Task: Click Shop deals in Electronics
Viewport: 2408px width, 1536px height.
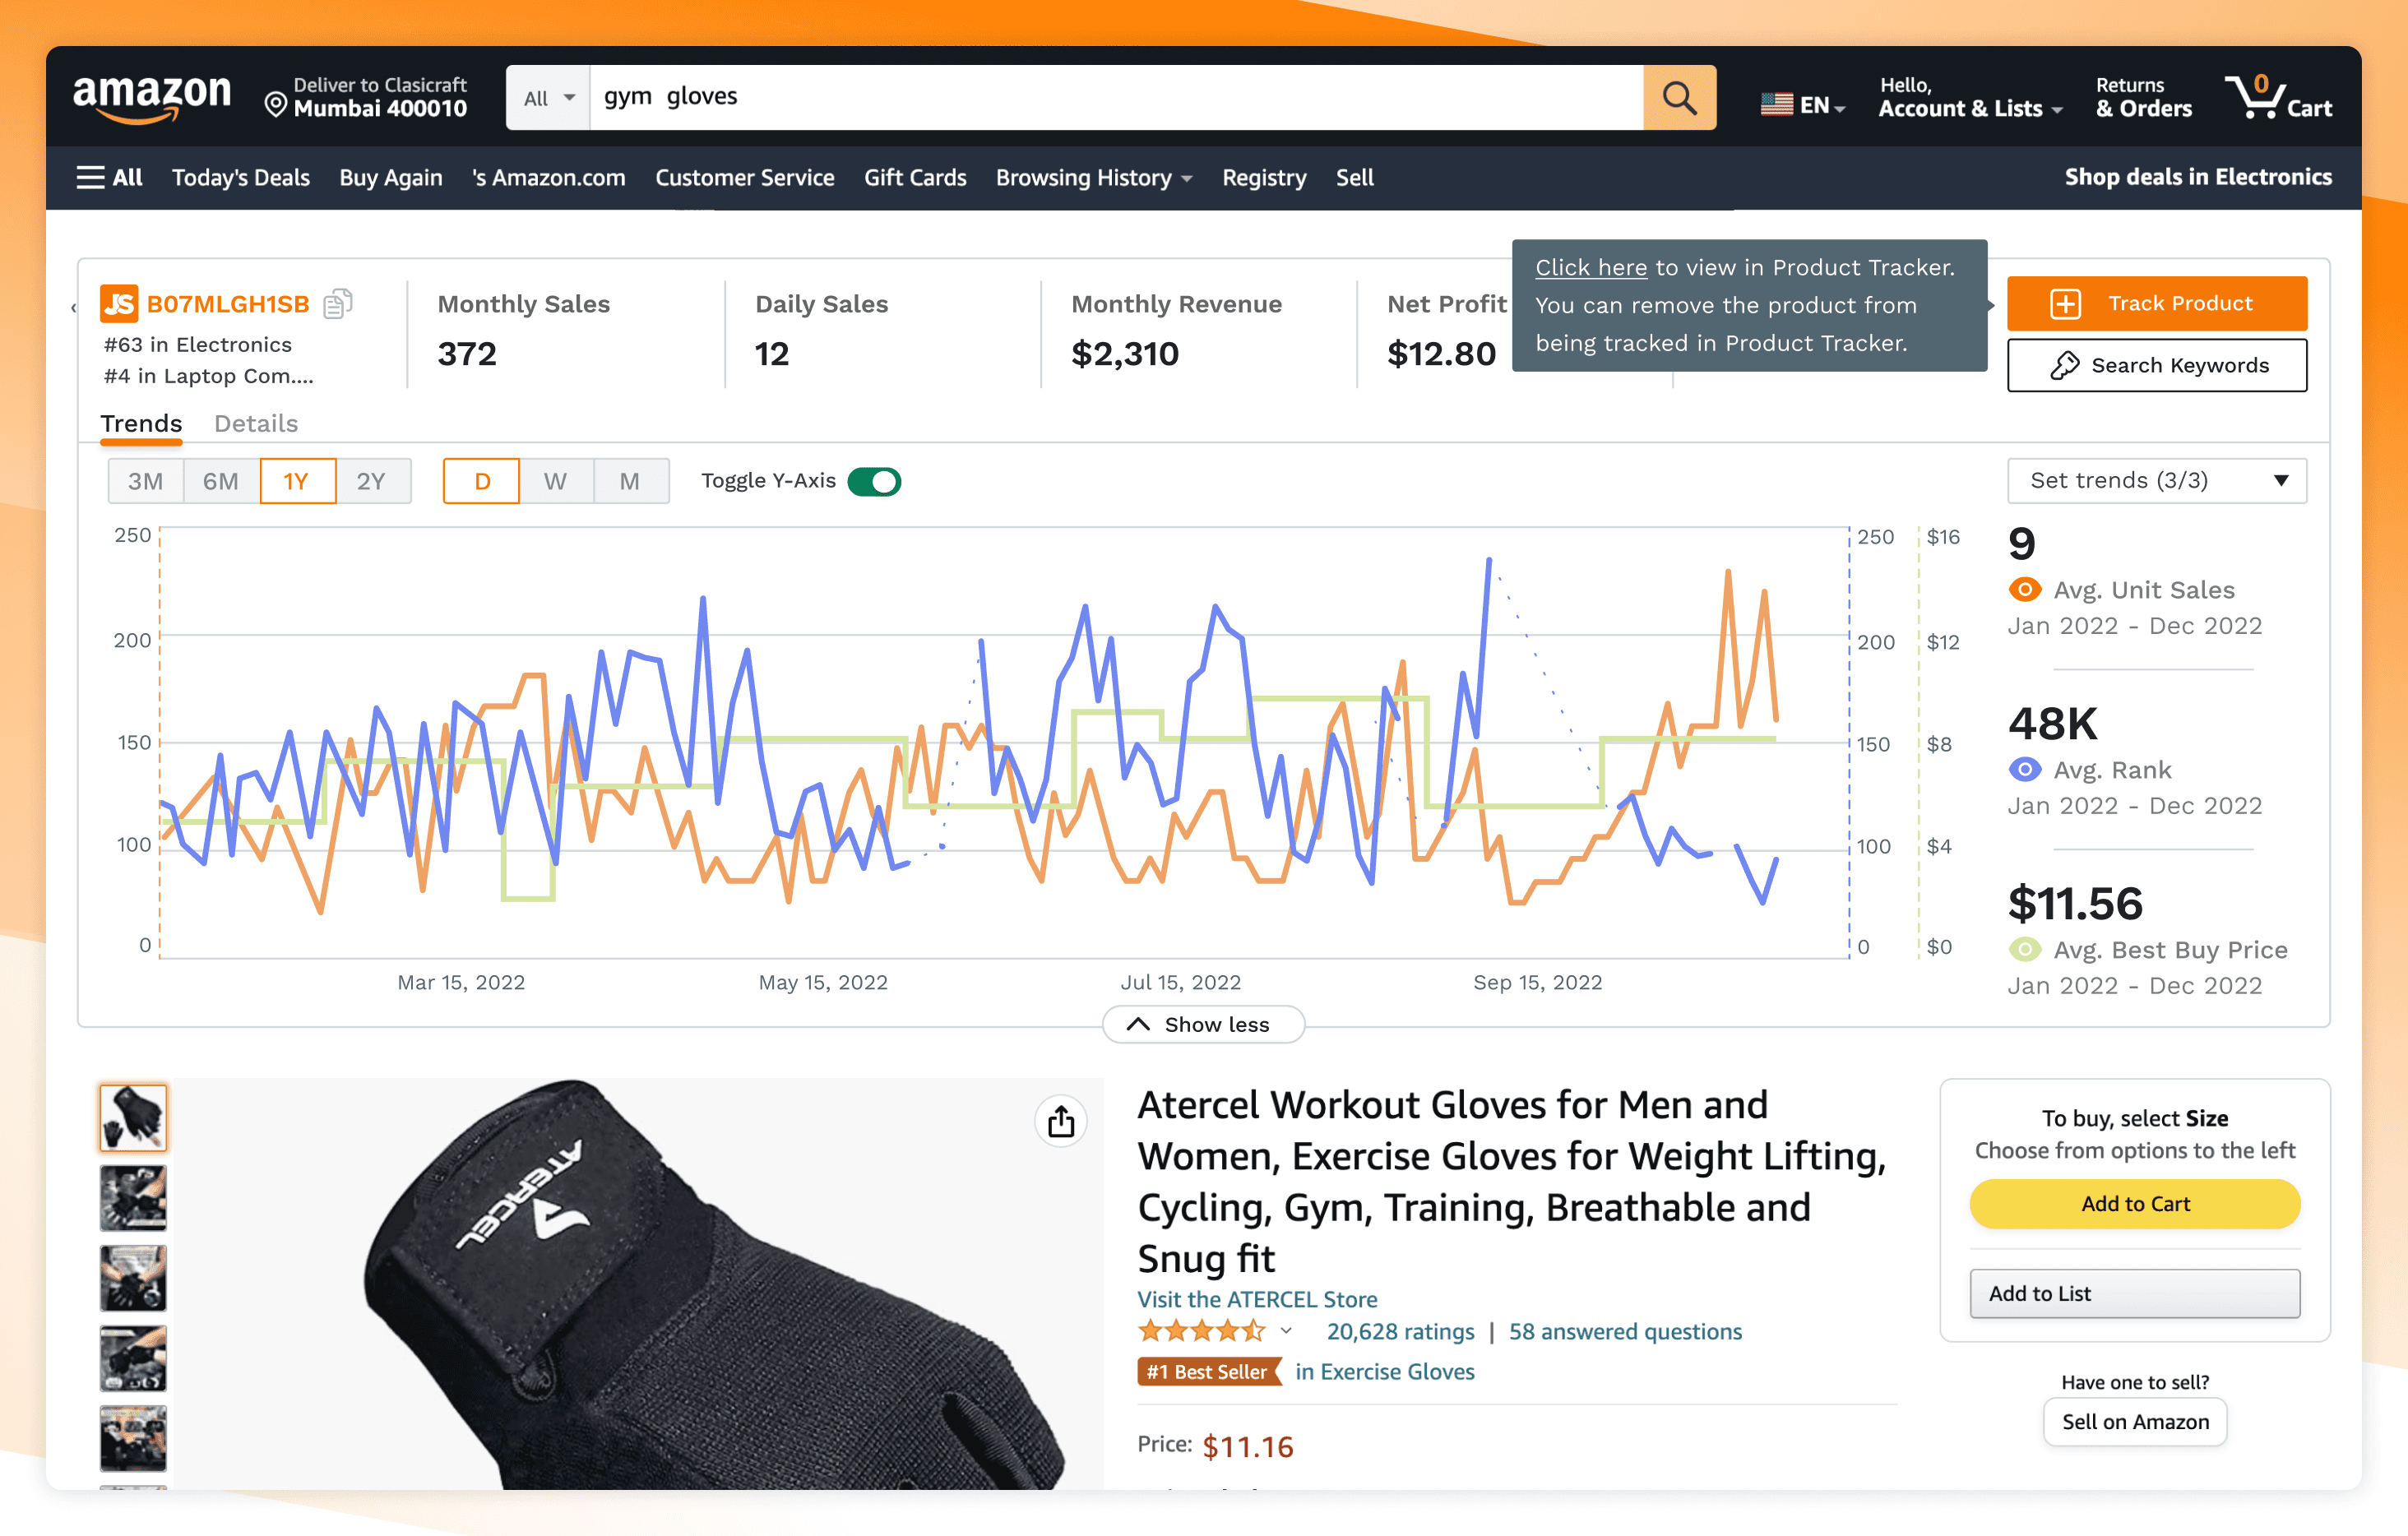Action: click(x=2198, y=177)
